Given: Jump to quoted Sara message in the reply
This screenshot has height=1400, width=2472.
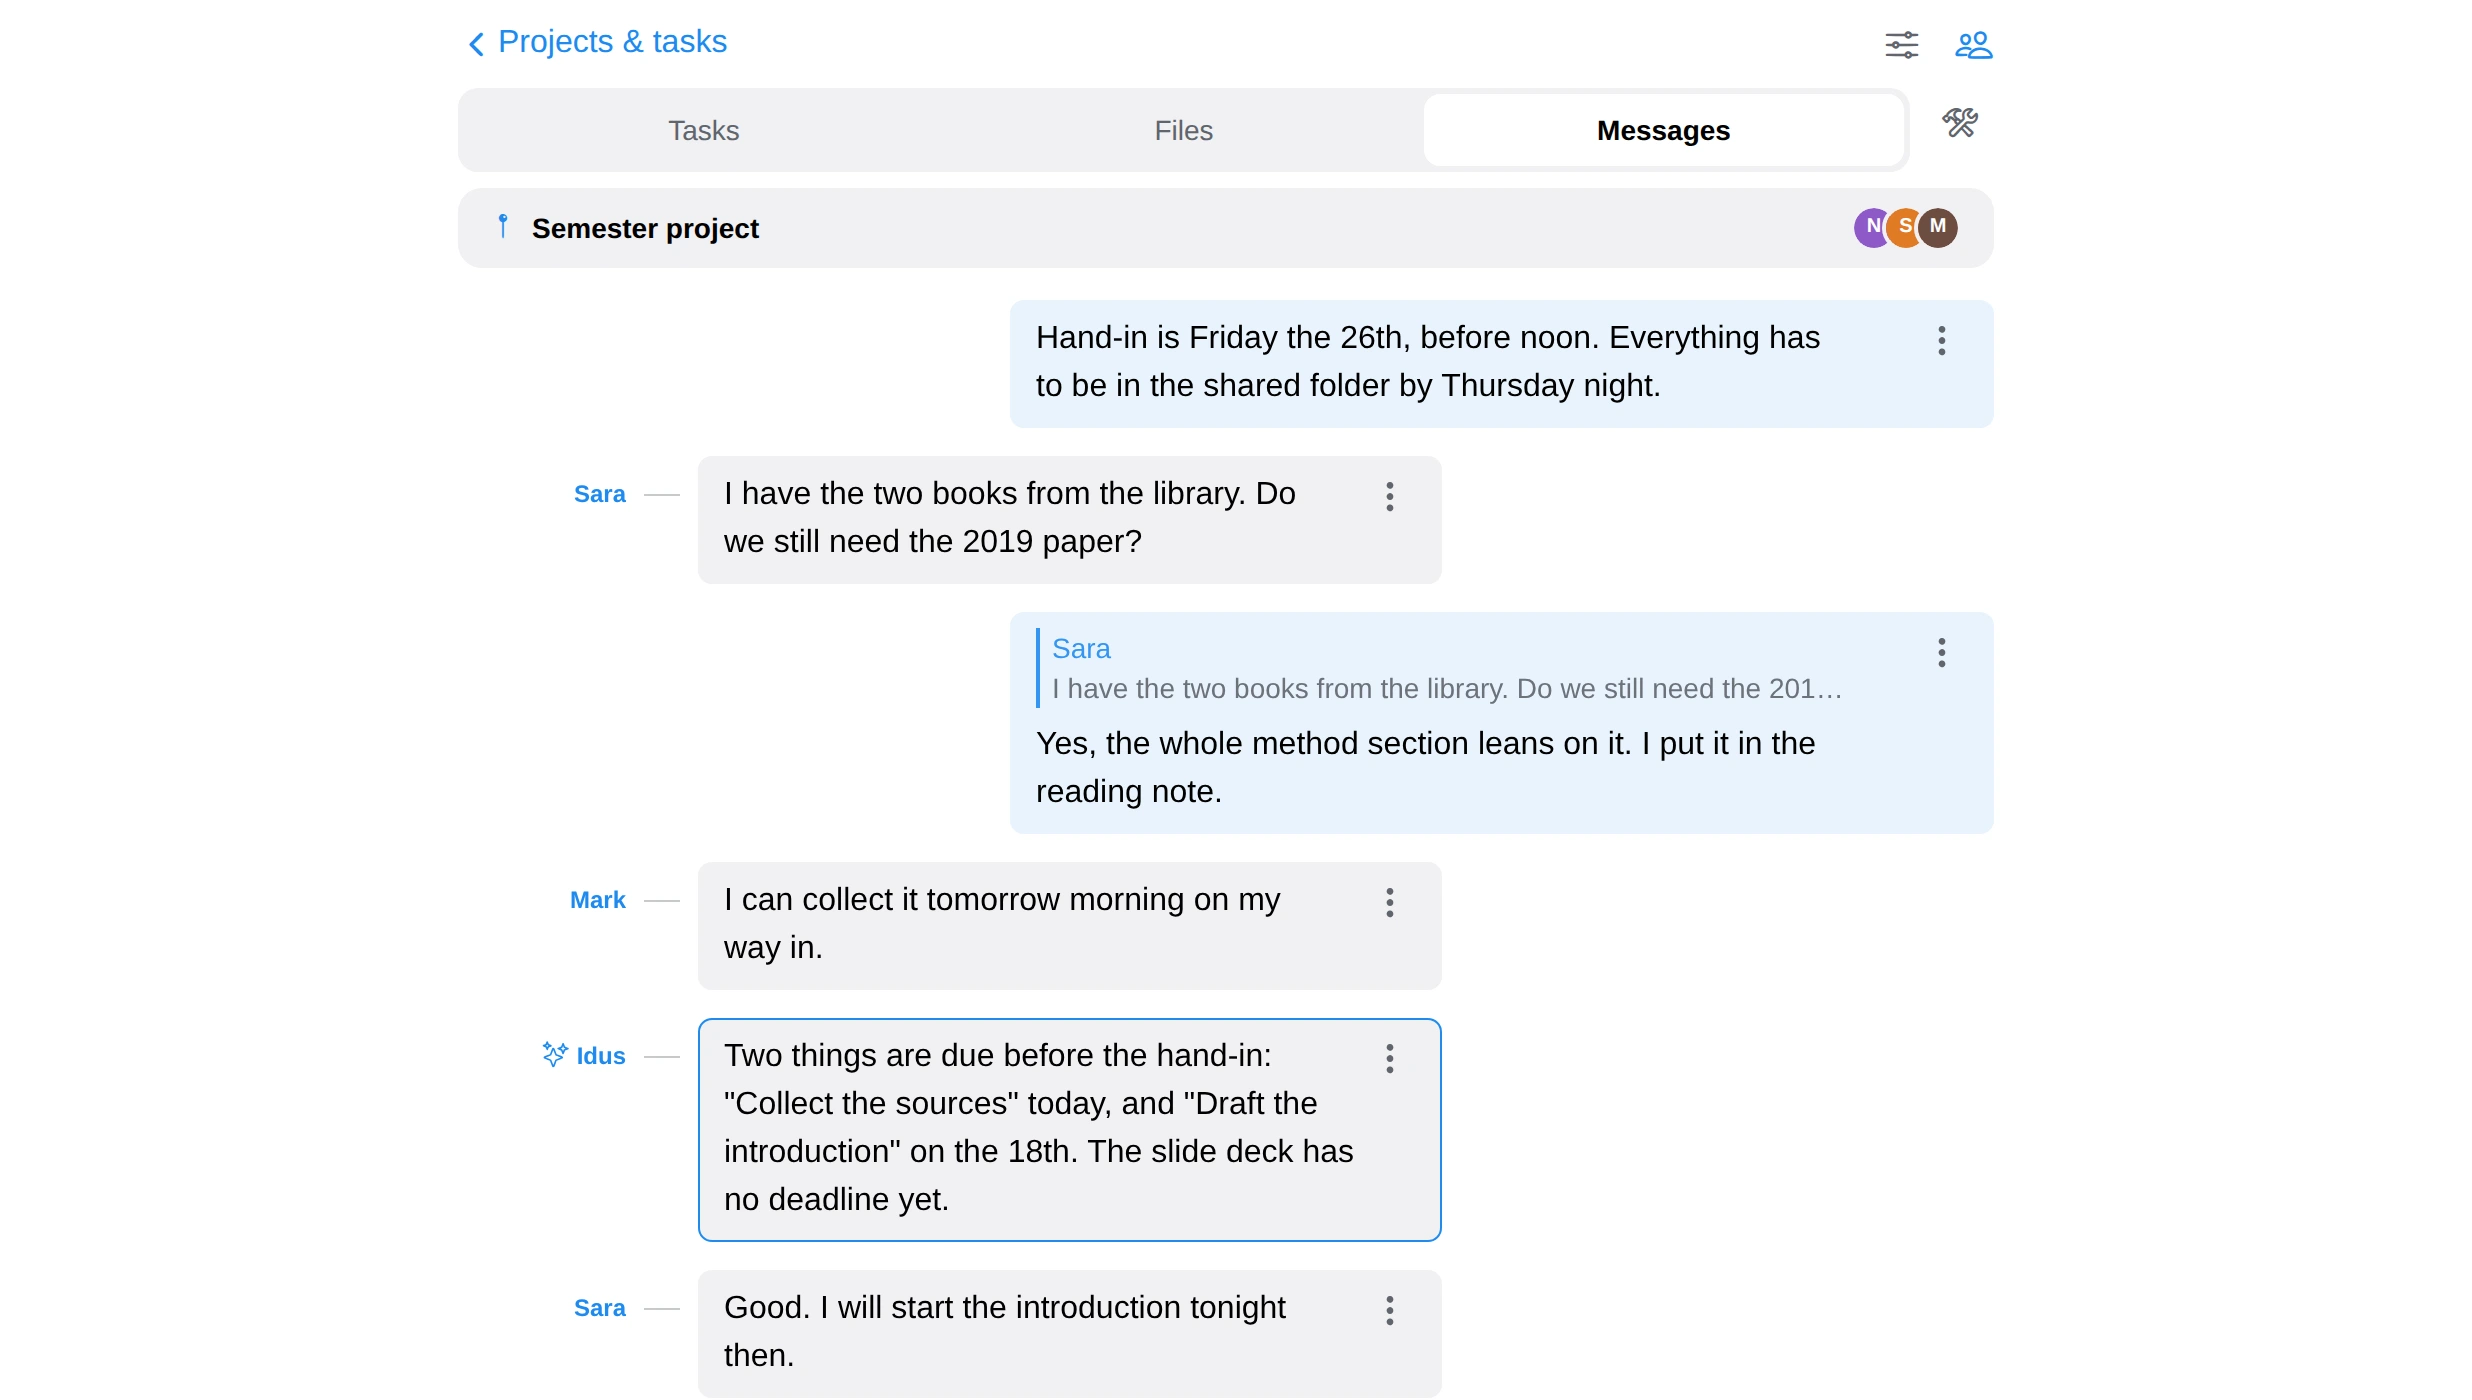Looking at the screenshot, I should 1440,668.
